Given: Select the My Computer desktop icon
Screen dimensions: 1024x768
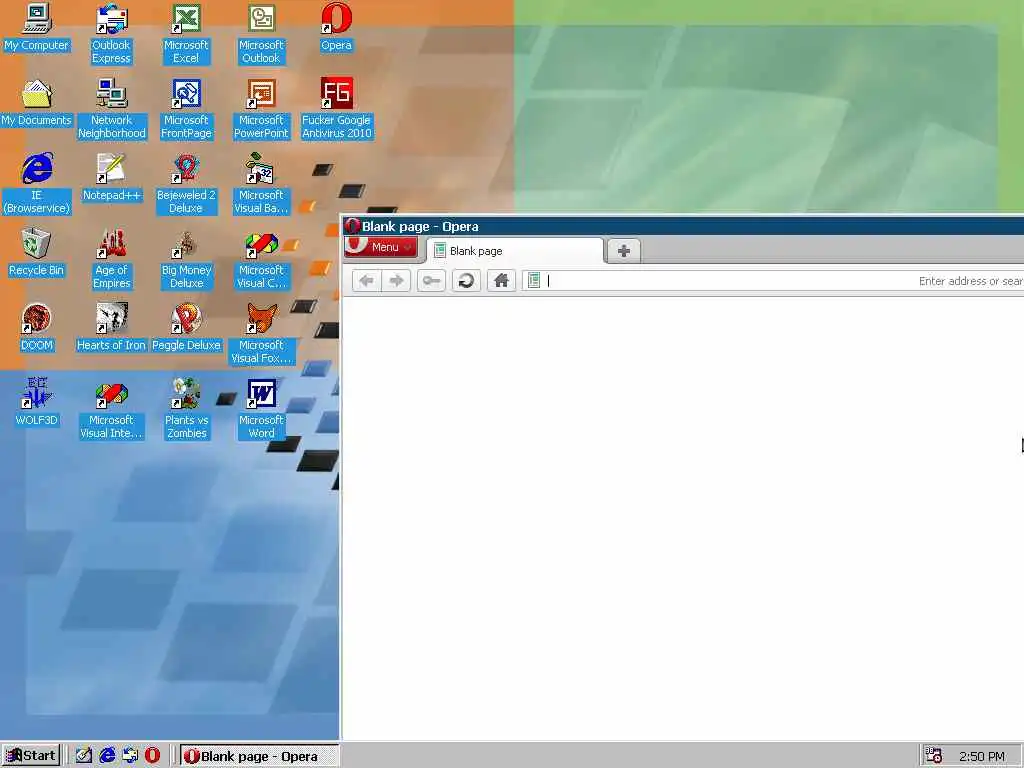Looking at the screenshot, I should [37, 27].
